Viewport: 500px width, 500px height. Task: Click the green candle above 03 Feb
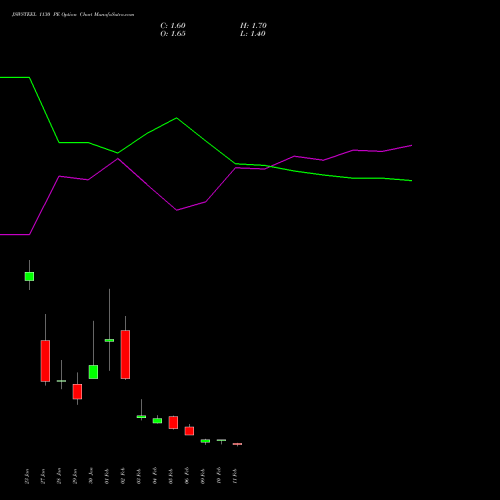point(141,416)
